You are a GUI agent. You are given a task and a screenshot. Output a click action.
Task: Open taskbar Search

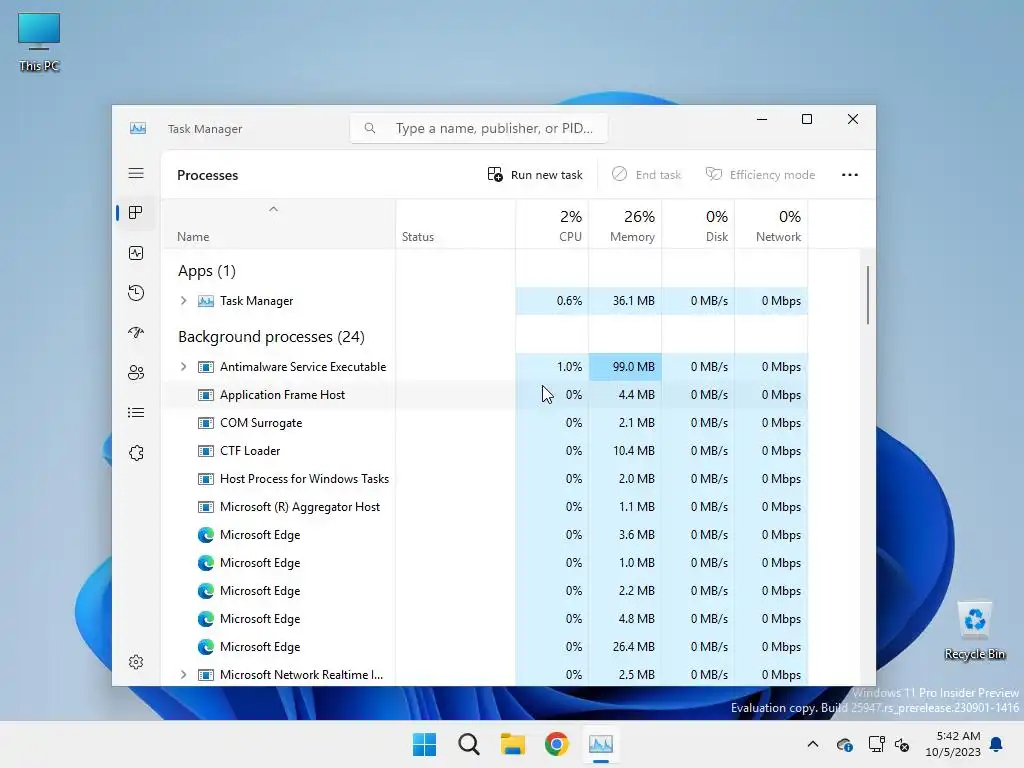click(x=468, y=744)
